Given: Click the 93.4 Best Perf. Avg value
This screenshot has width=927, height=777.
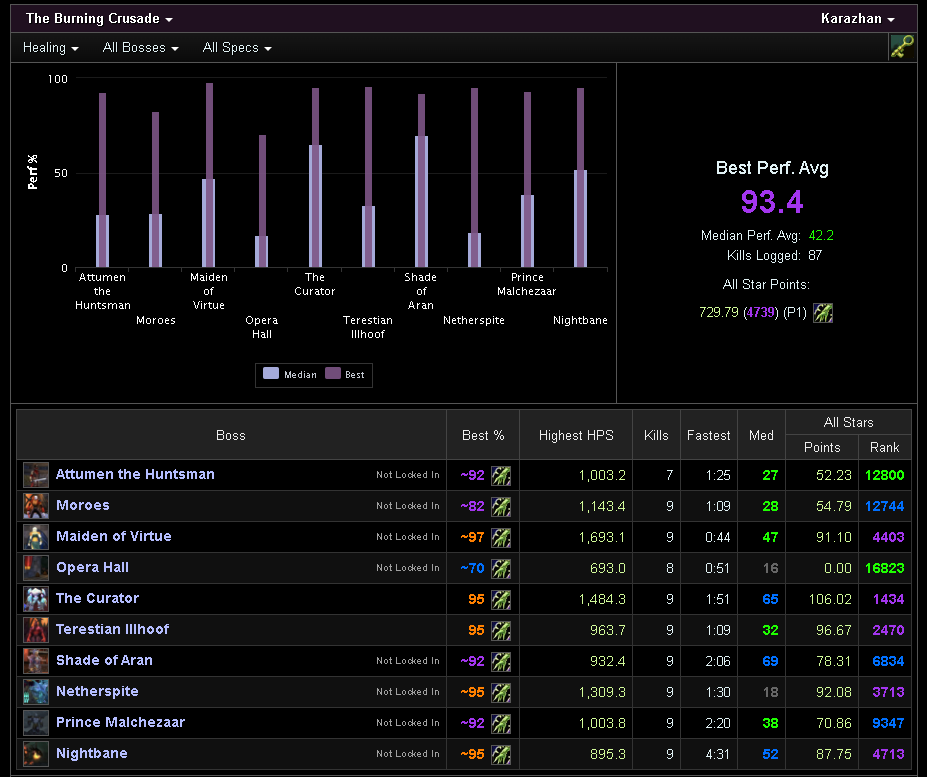Looking at the screenshot, I should 772,202.
